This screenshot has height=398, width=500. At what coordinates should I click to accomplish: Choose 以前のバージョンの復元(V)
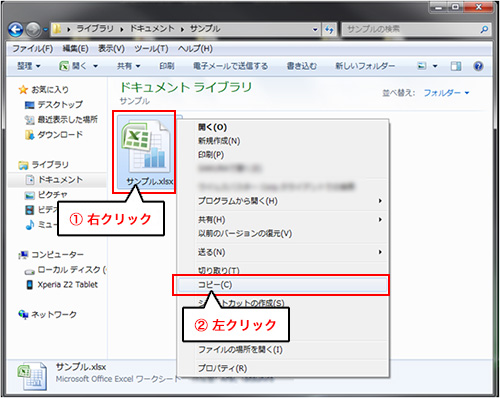245,233
